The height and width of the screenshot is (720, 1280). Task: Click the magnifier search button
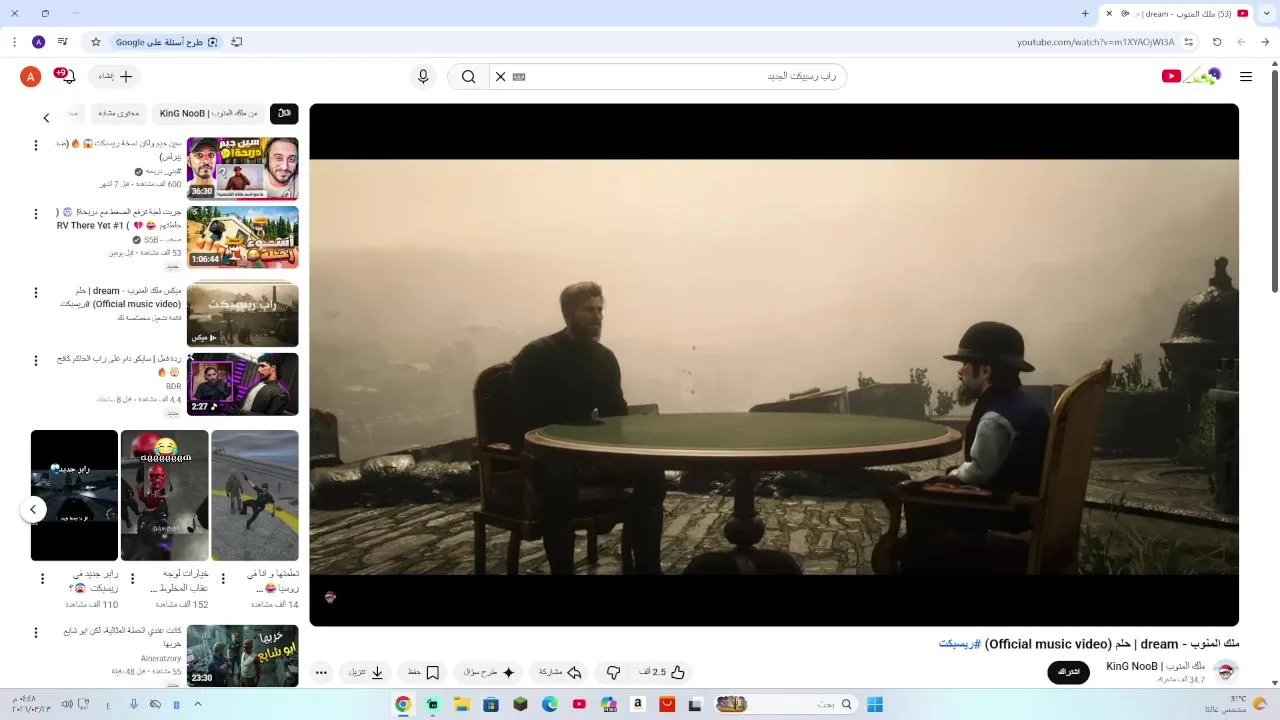pyautogui.click(x=468, y=76)
